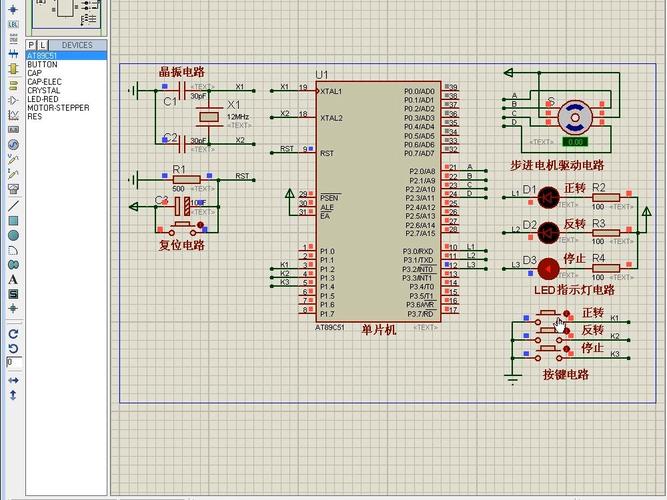Click the L library button
This screenshot has width=667, height=500.
(43, 45)
